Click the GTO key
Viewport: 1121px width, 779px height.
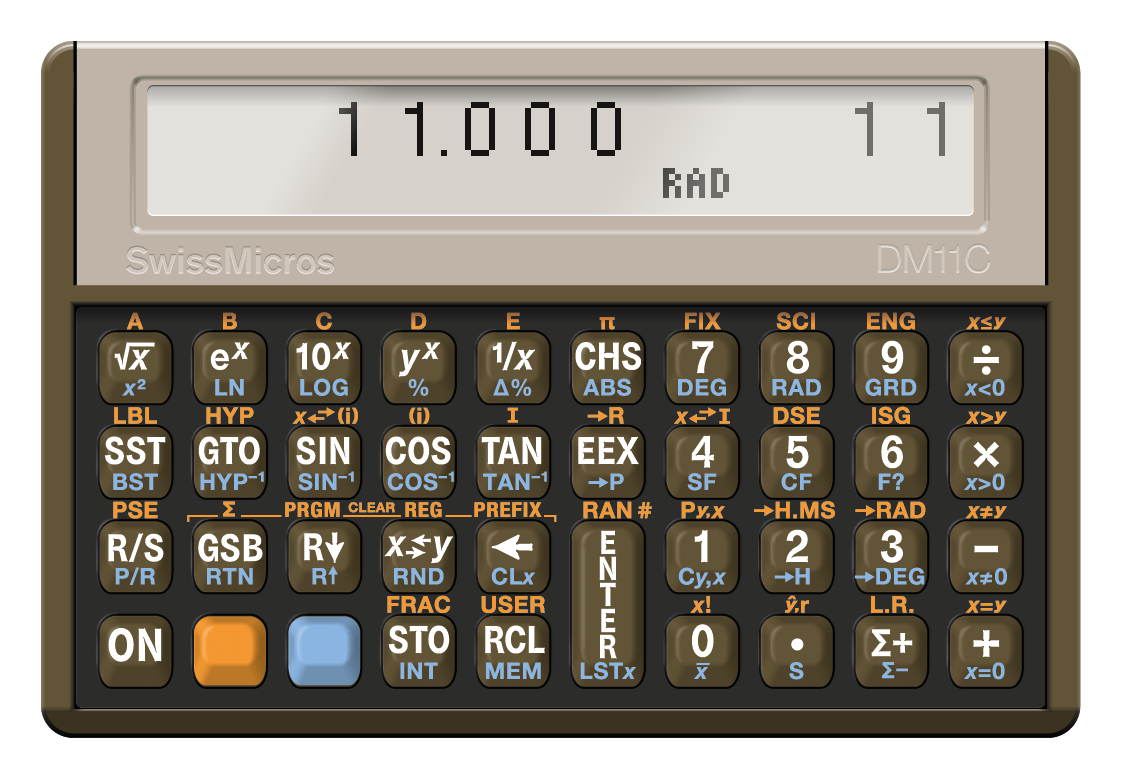[x=229, y=462]
